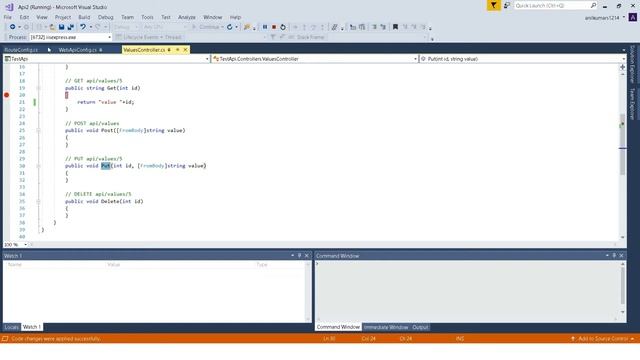The image size is (640, 360).
Task: Select the Command Window bottom tab
Action: click(x=338, y=327)
